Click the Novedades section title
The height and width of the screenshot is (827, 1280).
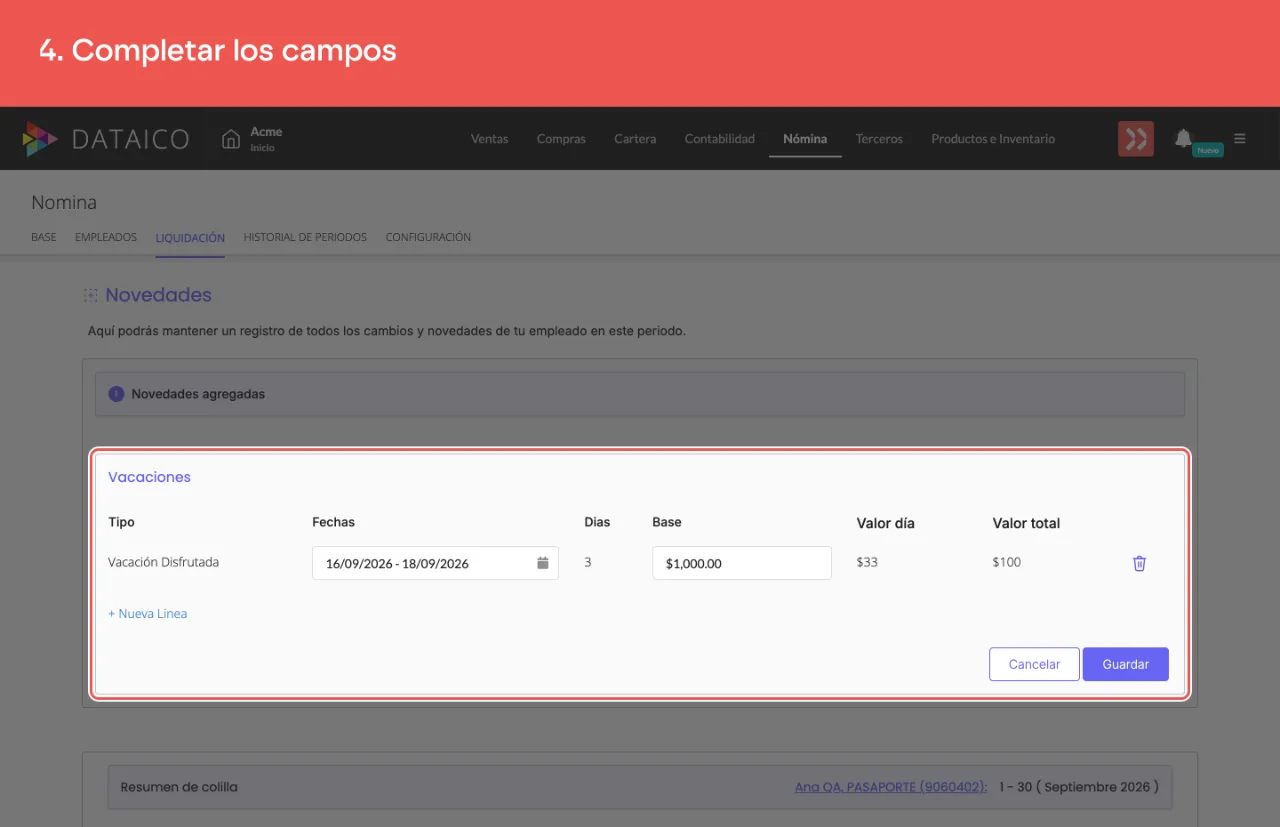click(x=158, y=295)
